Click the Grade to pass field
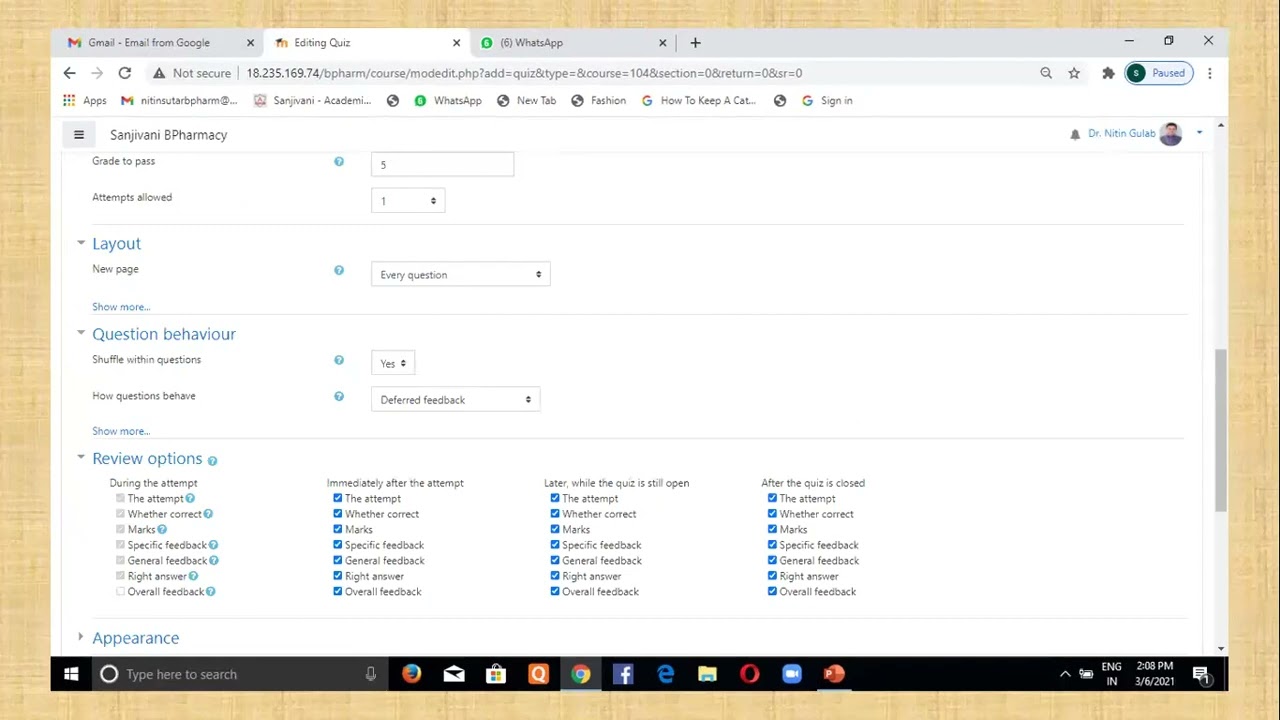 [442, 164]
